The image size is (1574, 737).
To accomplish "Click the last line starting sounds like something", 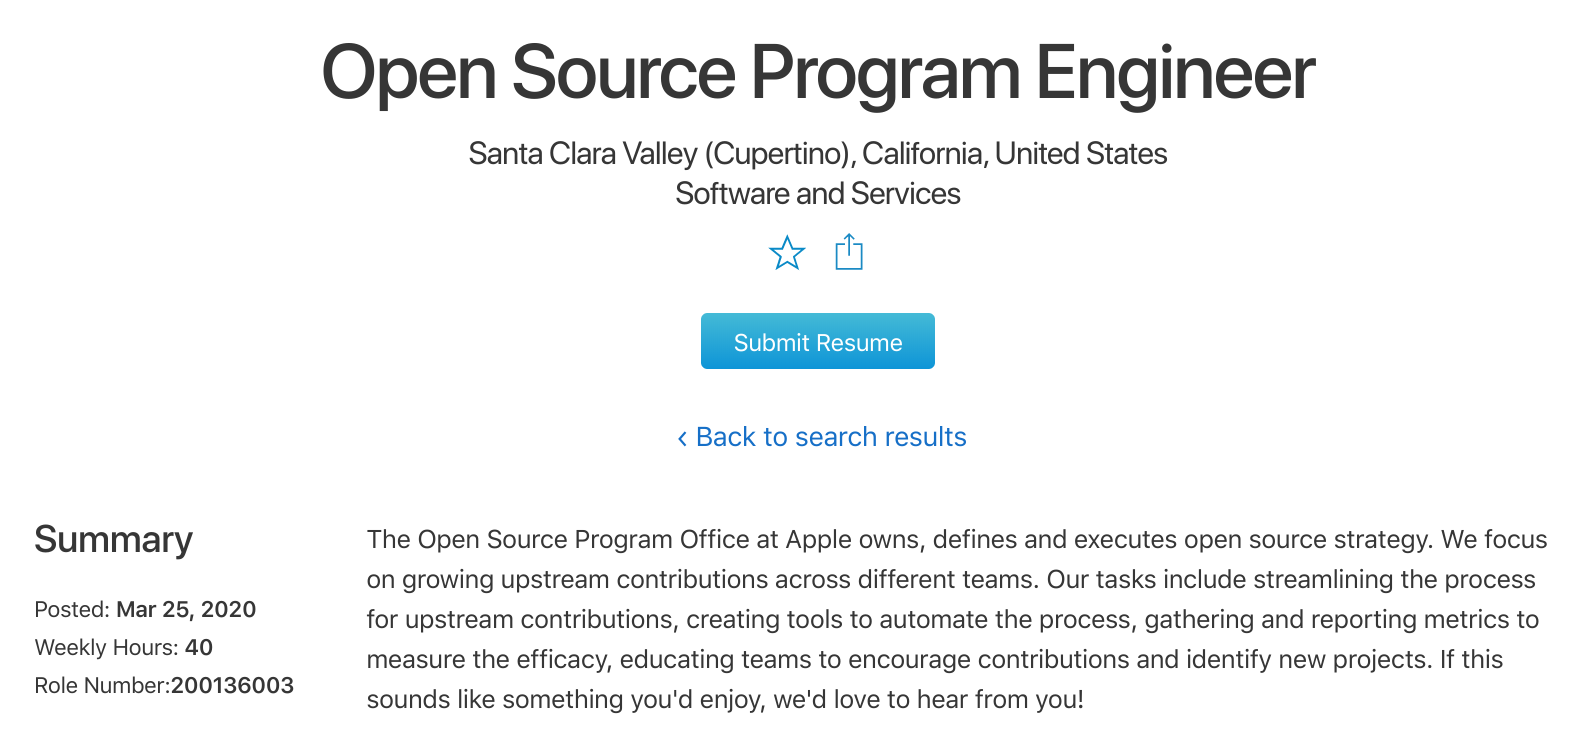I will pyautogui.click(x=725, y=699).
